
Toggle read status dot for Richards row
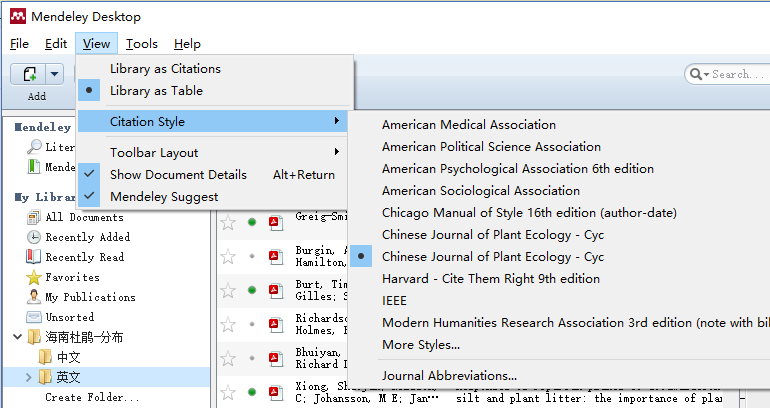[x=252, y=324]
